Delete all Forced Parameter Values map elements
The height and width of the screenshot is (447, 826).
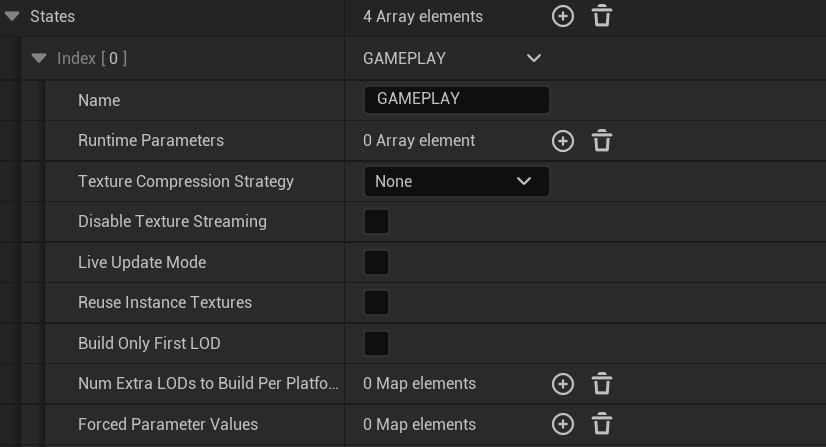[x=602, y=424]
